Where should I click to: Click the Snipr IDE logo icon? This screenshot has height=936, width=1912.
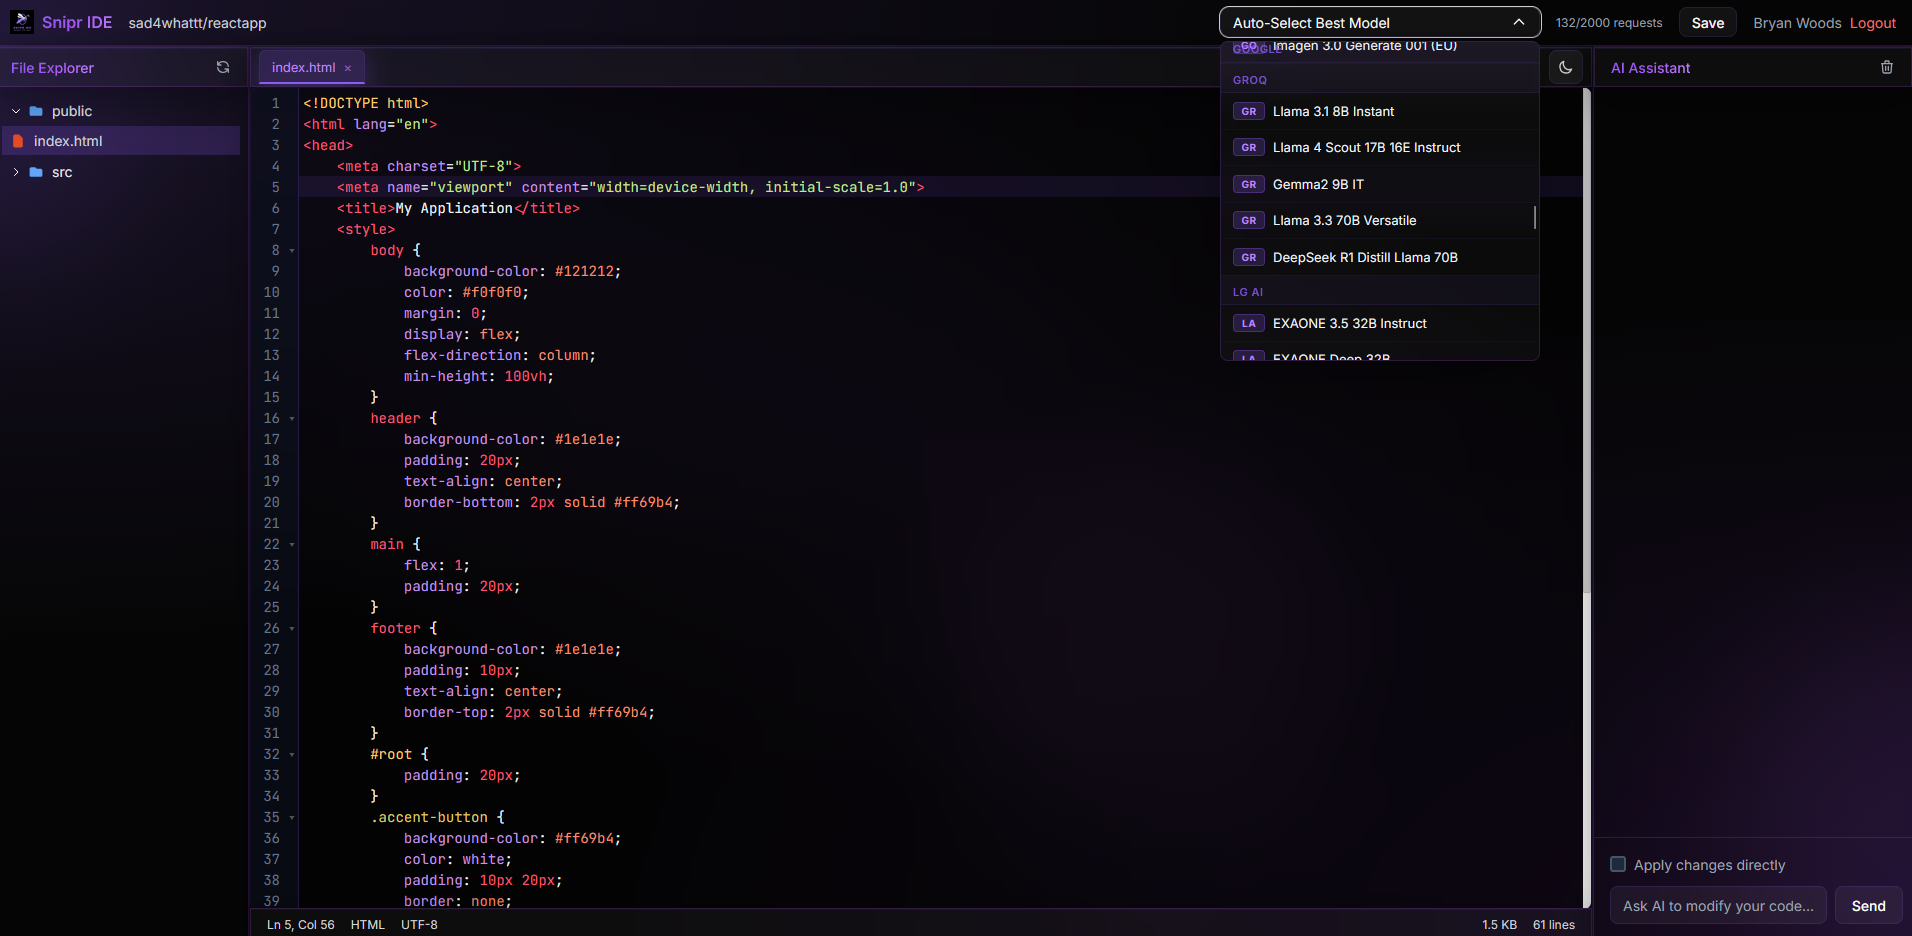tap(22, 22)
